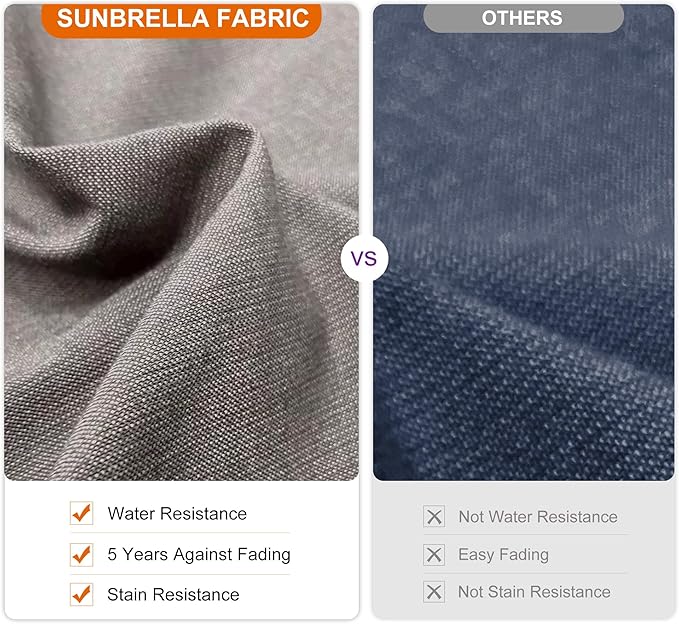Toggle the 5 Years Against Fading checkbox
Image resolution: width=679 pixels, height=624 pixels.
click(x=81, y=554)
